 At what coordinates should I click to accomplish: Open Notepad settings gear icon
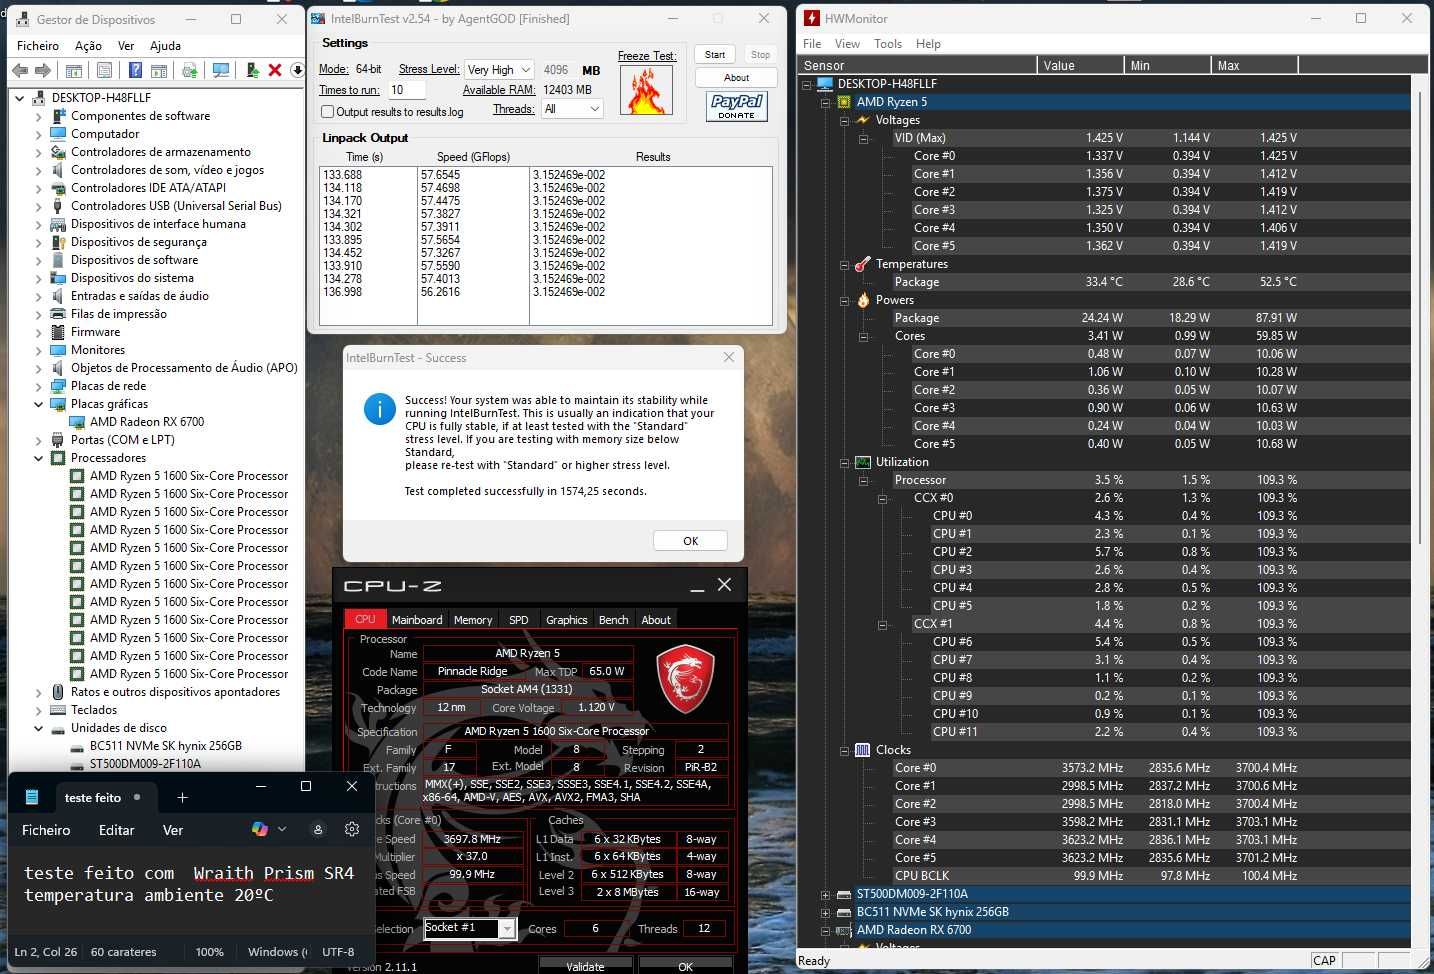(x=352, y=829)
